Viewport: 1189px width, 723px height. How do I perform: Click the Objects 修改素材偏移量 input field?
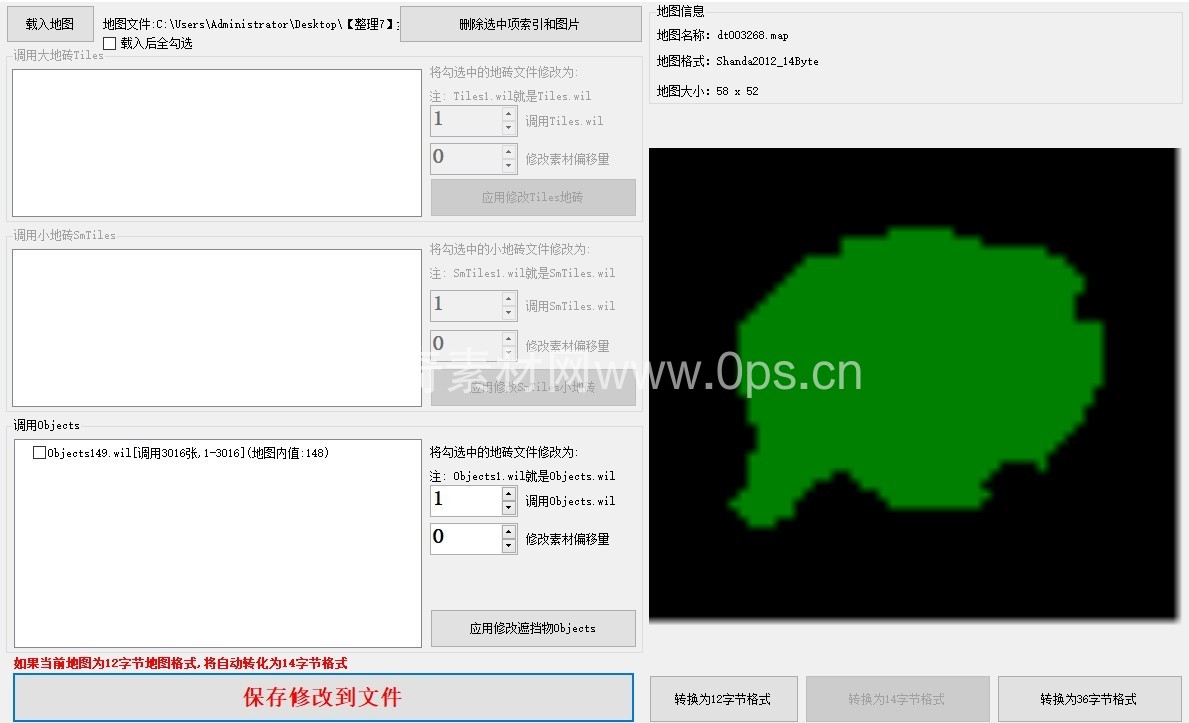465,538
